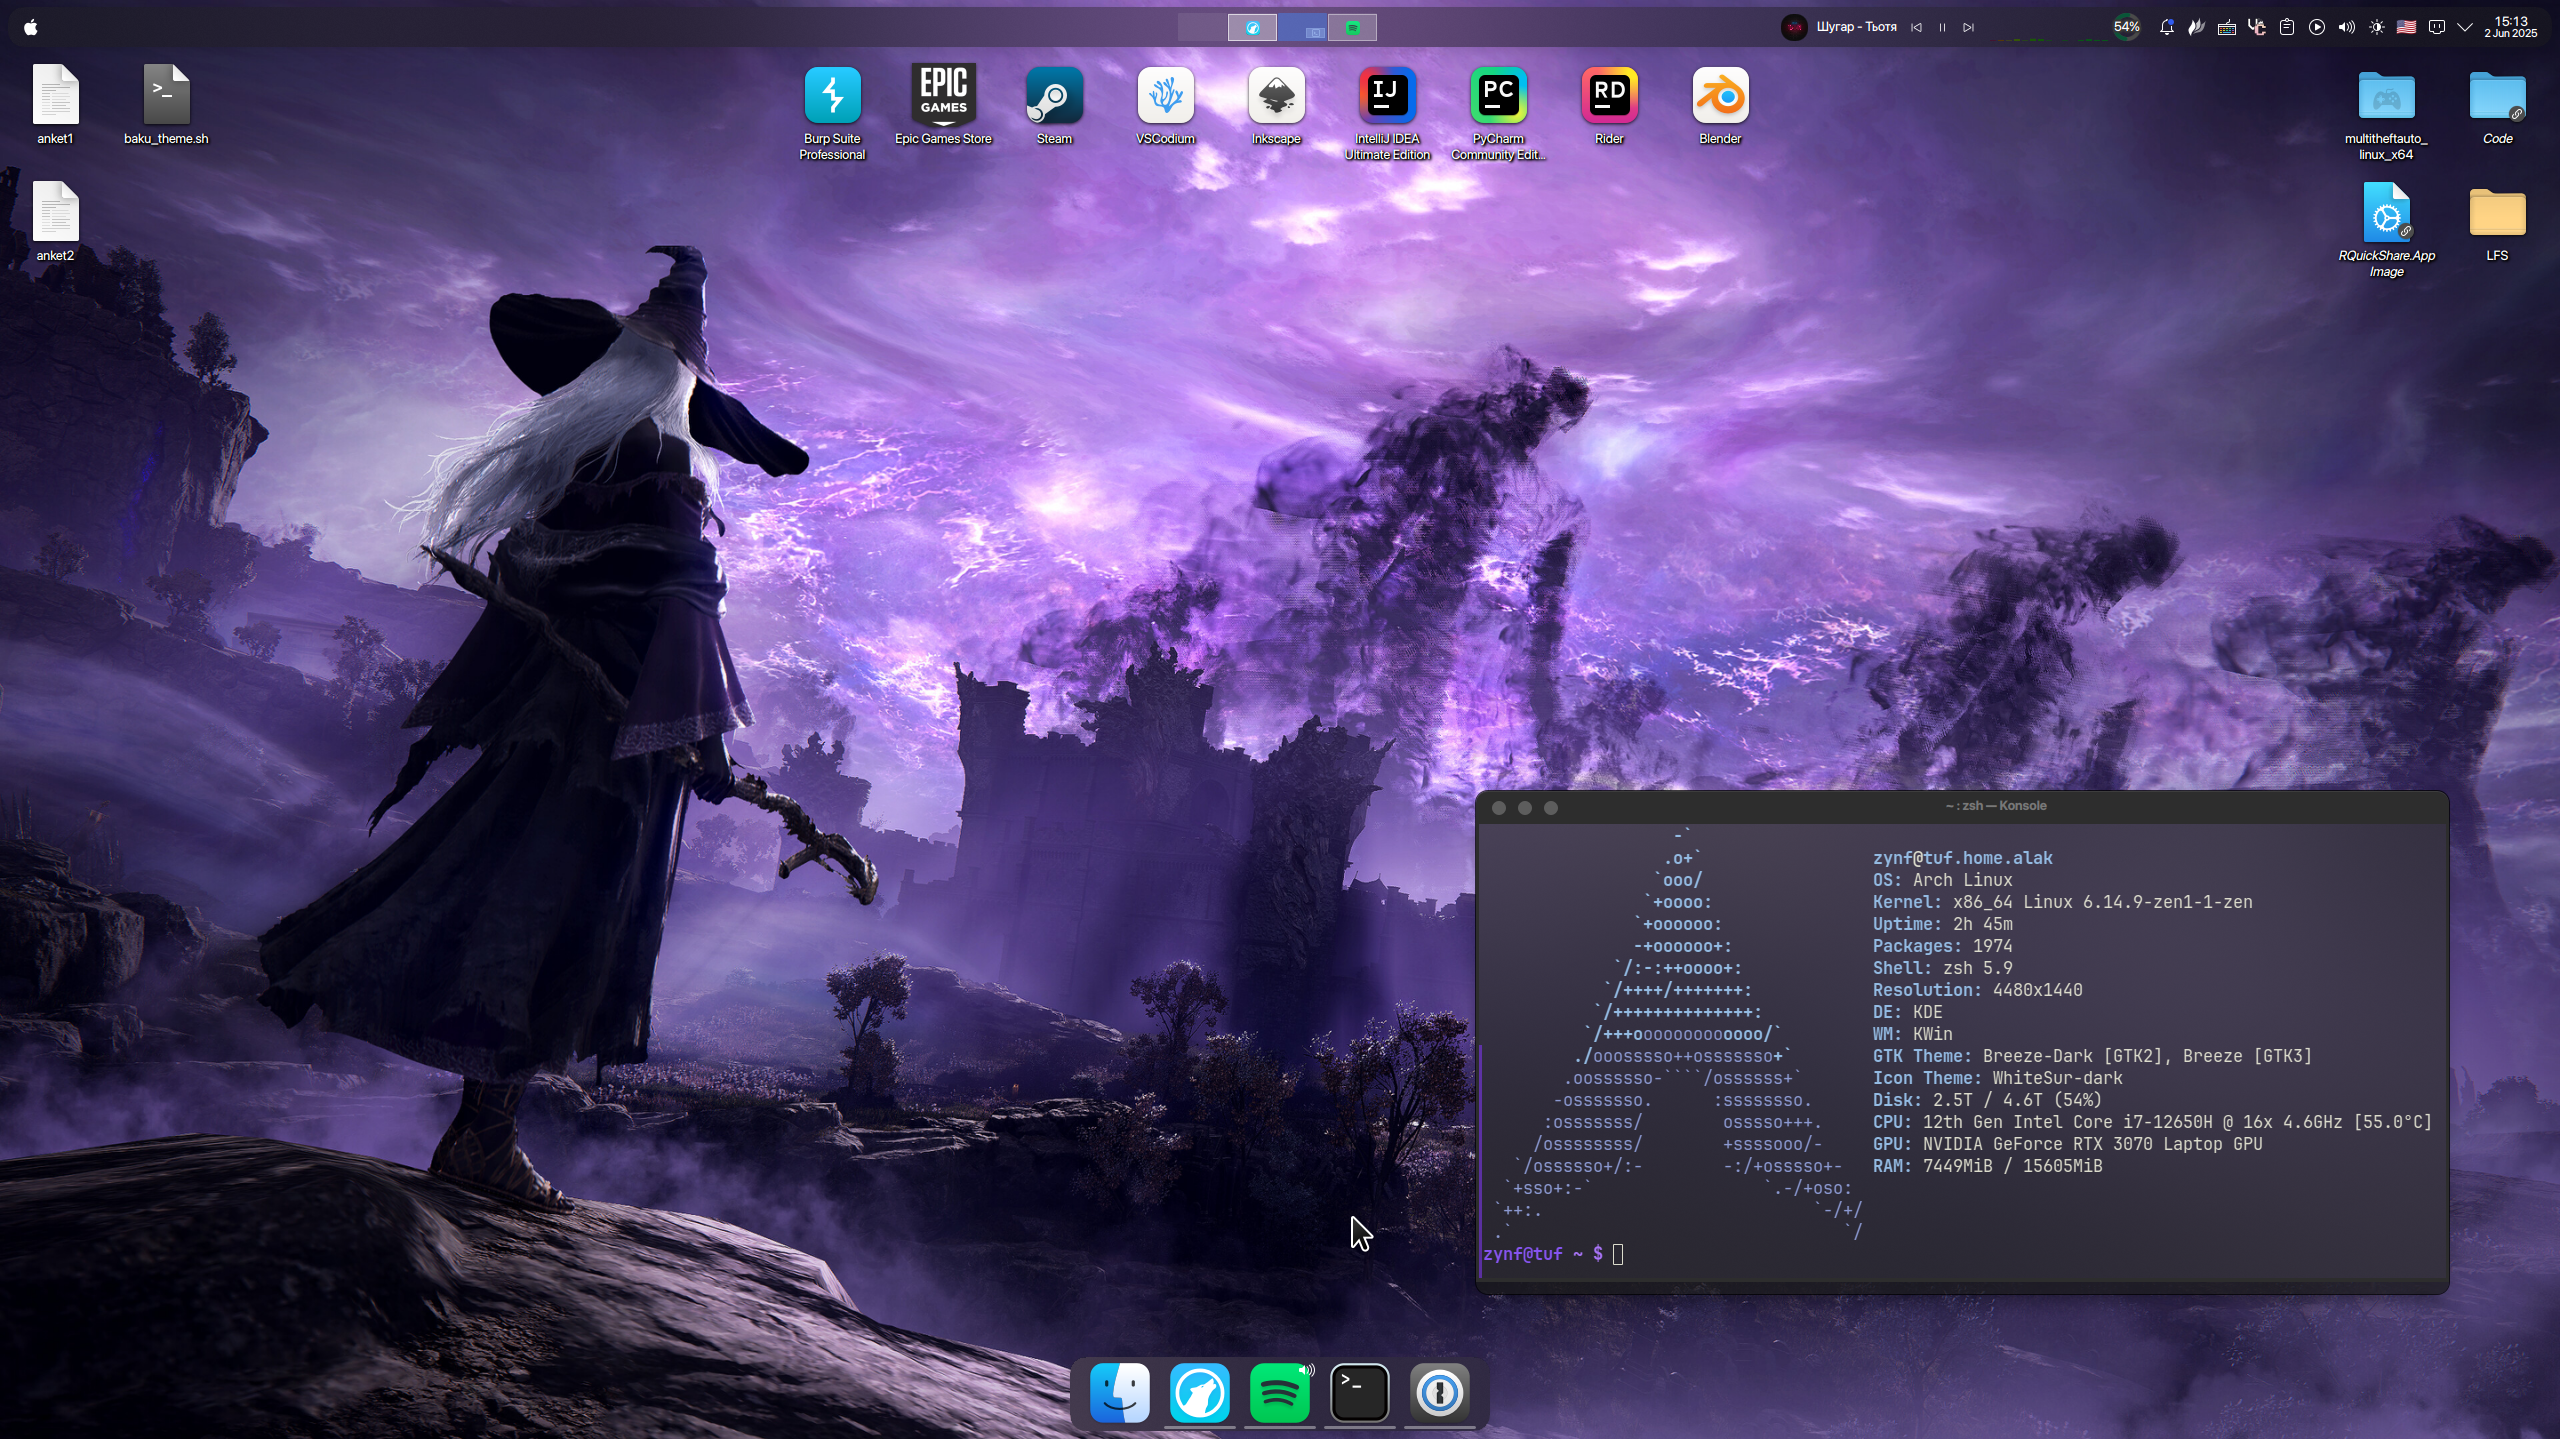
Task: Skip to the next track in the panel
Action: pos(1968,27)
